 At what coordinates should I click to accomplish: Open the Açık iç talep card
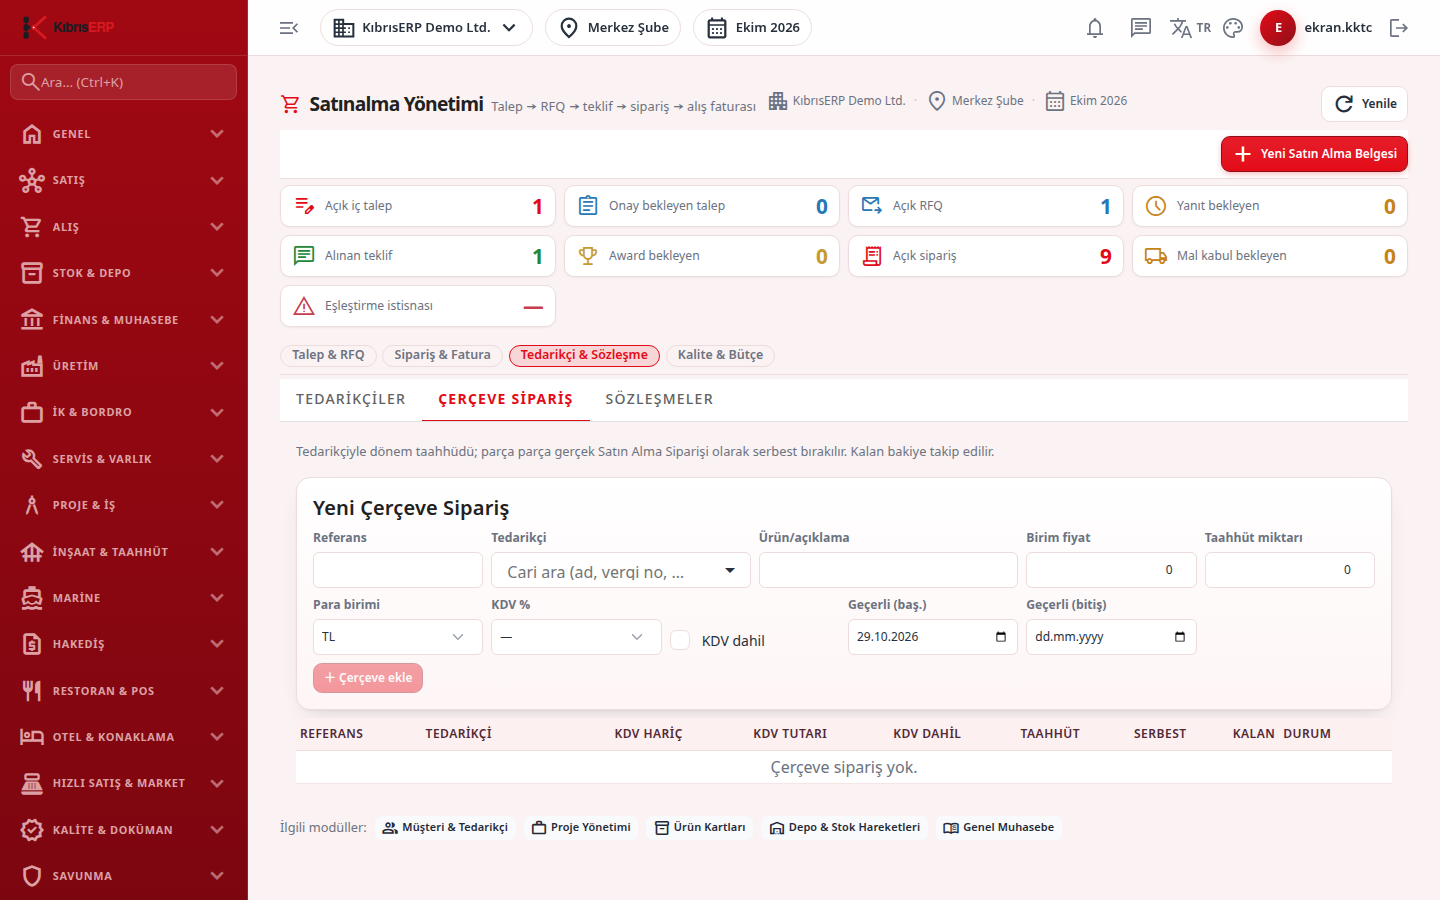(418, 206)
